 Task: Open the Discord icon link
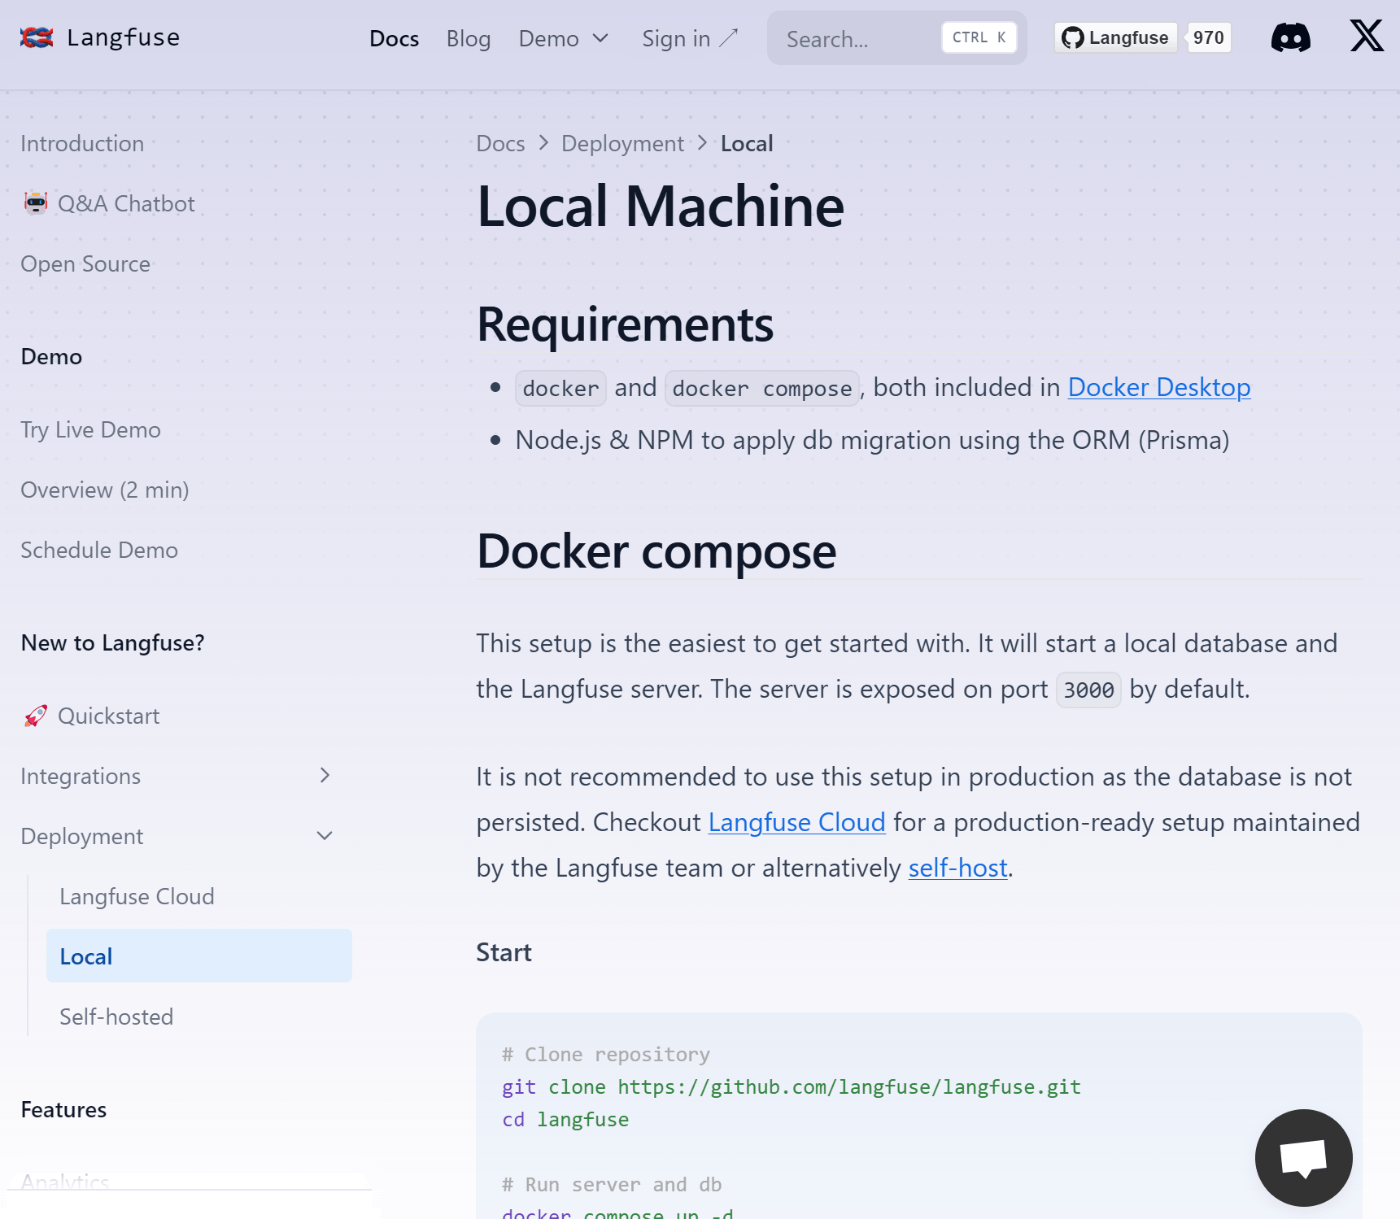click(1290, 38)
